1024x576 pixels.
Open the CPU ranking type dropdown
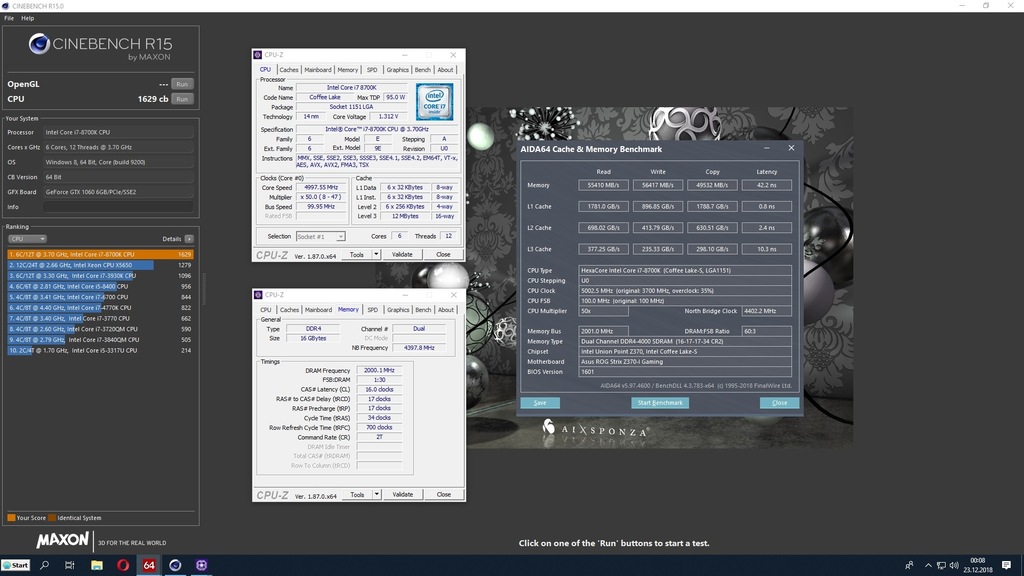point(27,239)
